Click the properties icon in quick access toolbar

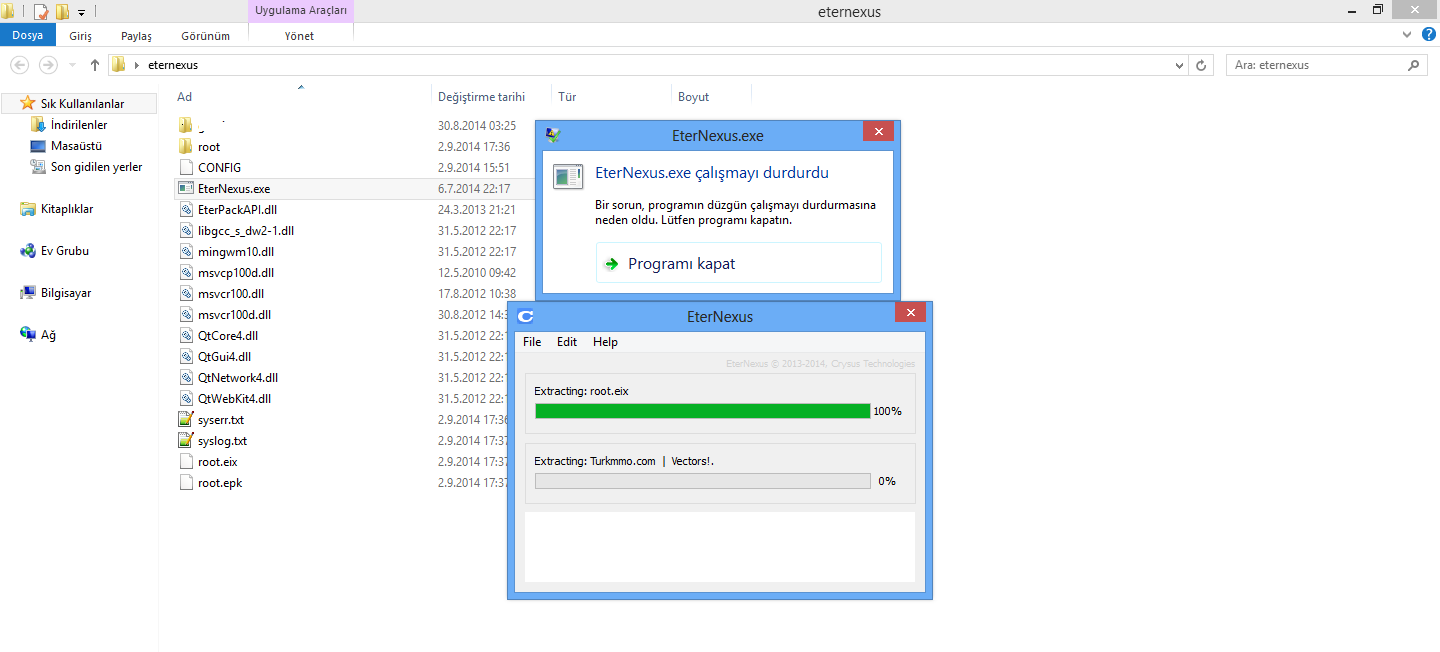click(41, 12)
